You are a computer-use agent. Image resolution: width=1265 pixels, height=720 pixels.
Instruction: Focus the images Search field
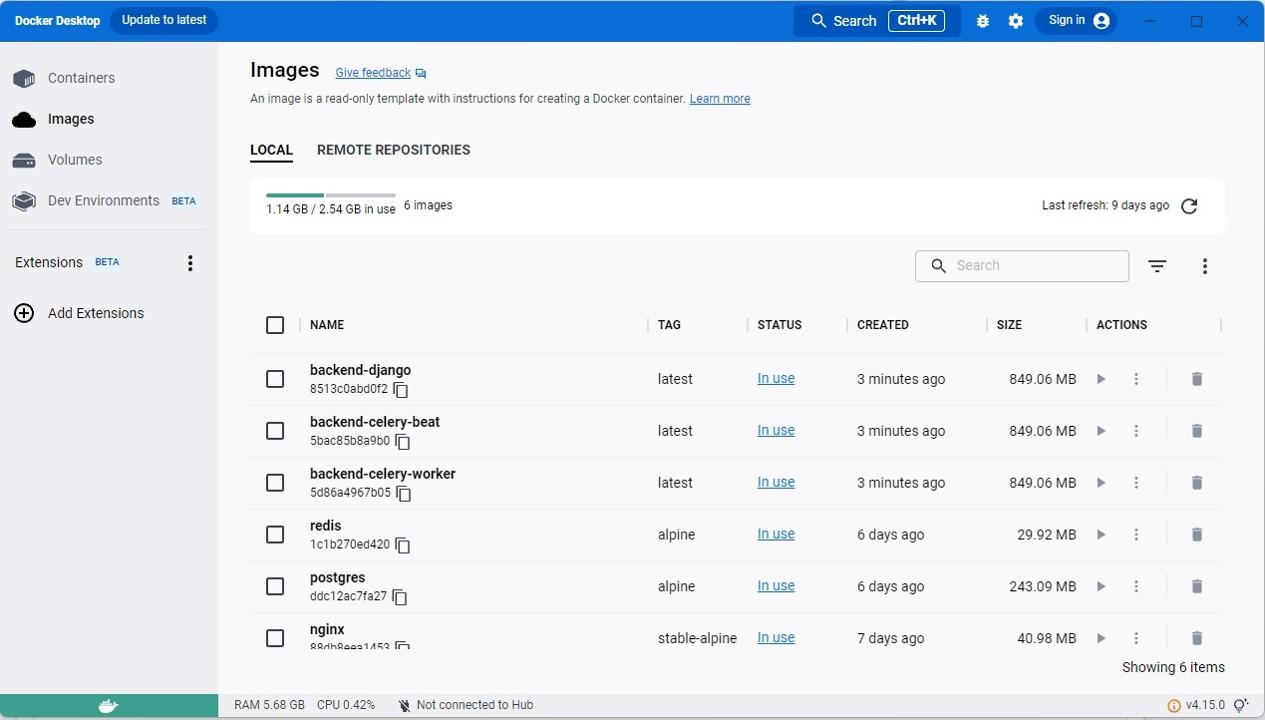1022,266
